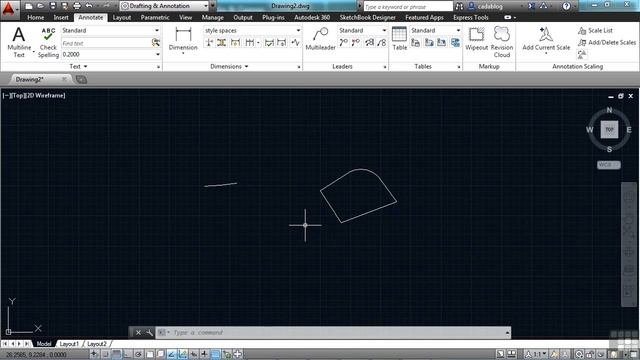The width and height of the screenshot is (640, 360).
Task: Toggle Grid Display in status bar
Action: click(116, 354)
